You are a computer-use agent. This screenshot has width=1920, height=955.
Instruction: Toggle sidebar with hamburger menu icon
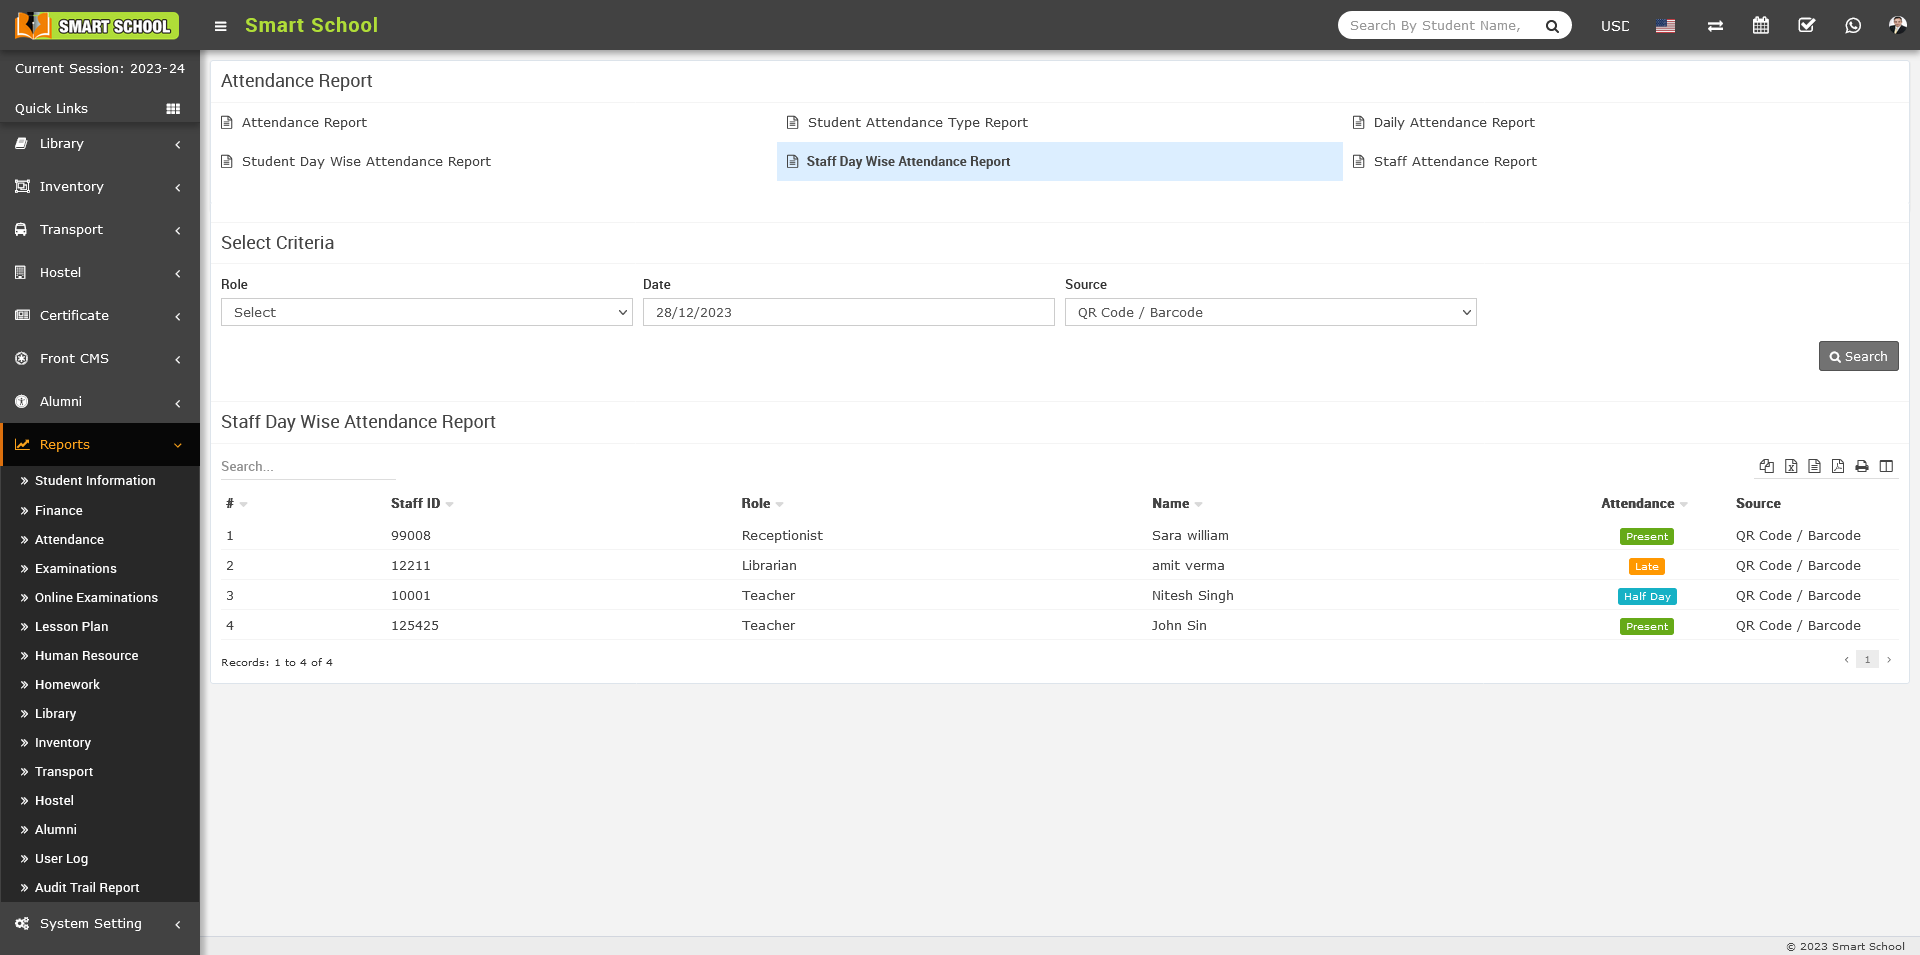click(221, 26)
